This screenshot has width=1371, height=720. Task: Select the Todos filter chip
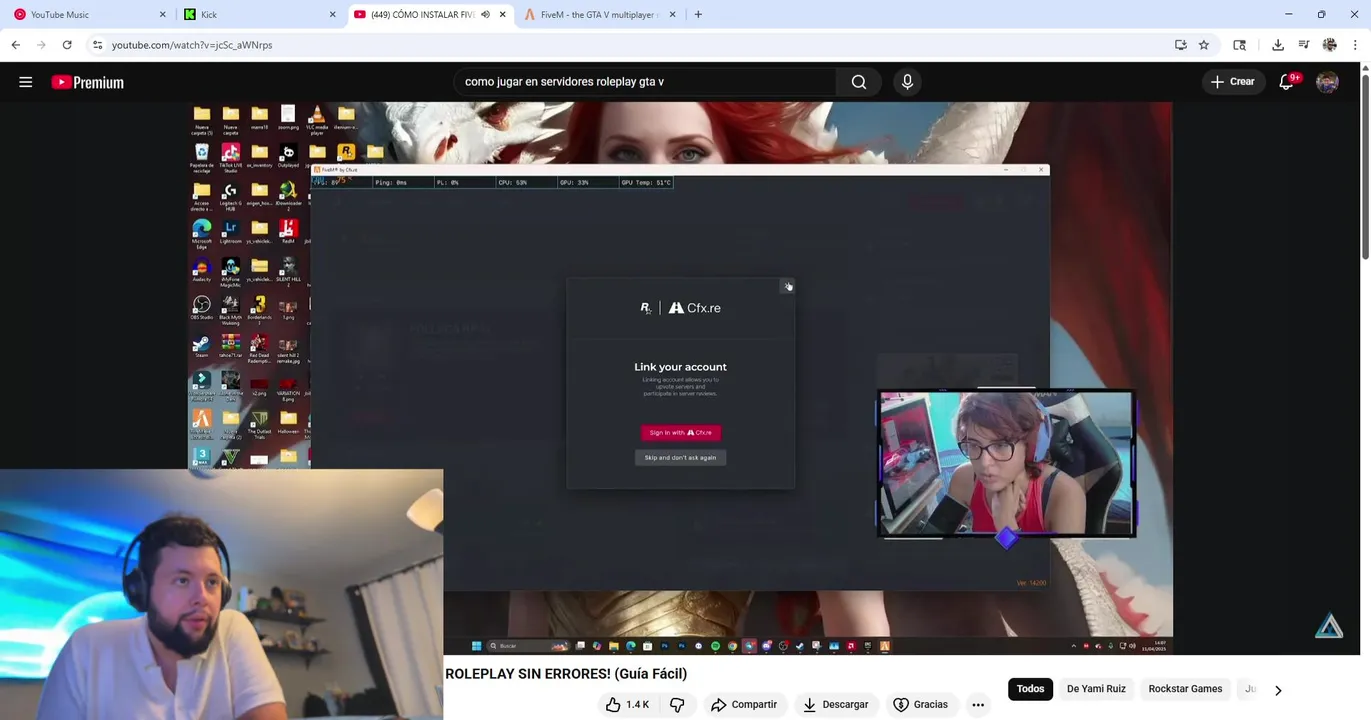[x=1030, y=689]
